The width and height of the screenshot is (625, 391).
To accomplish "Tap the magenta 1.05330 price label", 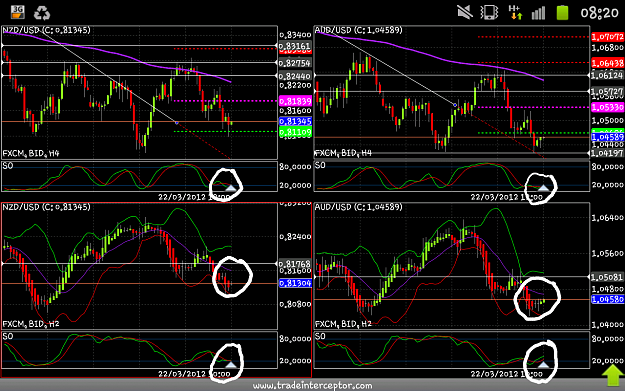I will pos(607,107).
